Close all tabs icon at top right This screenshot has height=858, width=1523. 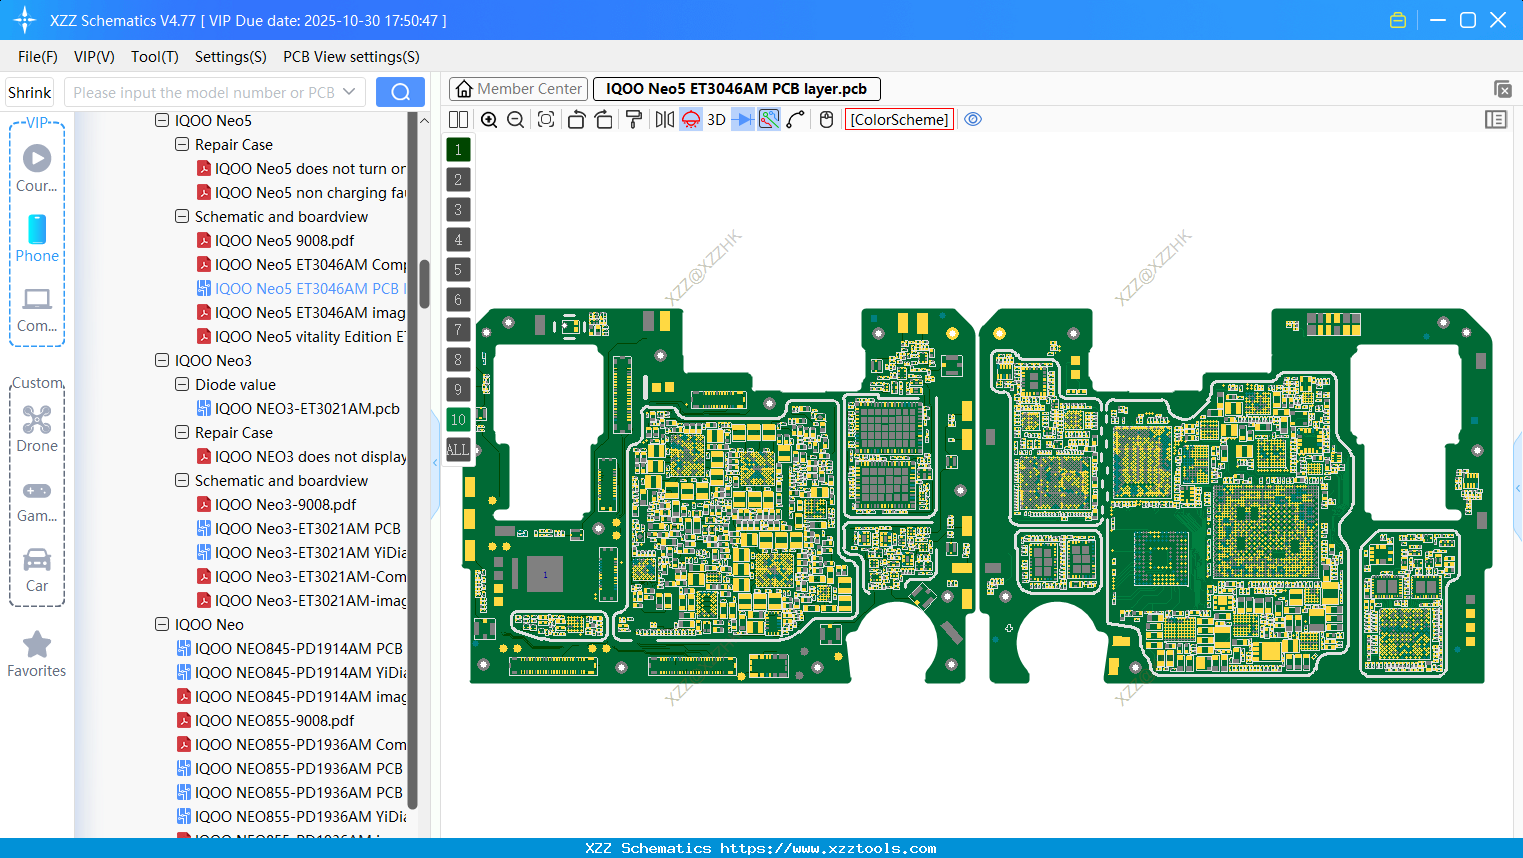click(x=1502, y=89)
